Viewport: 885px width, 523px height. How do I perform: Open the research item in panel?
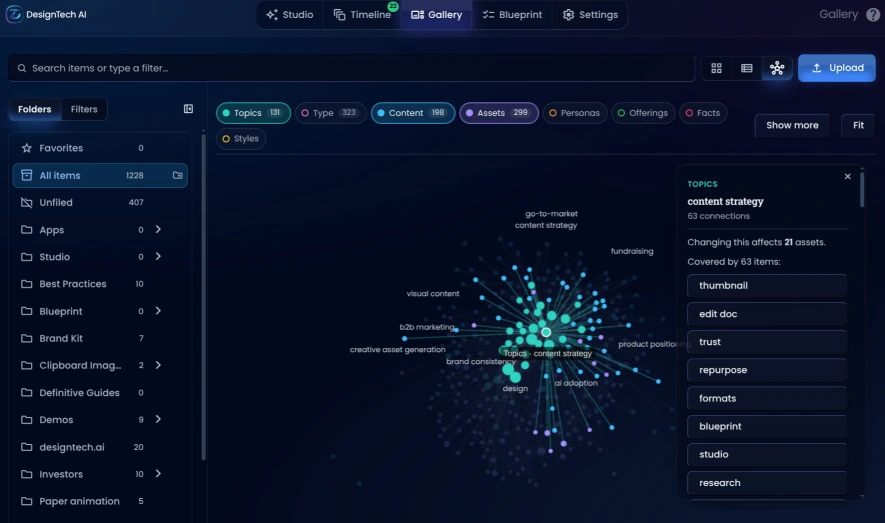tap(767, 483)
